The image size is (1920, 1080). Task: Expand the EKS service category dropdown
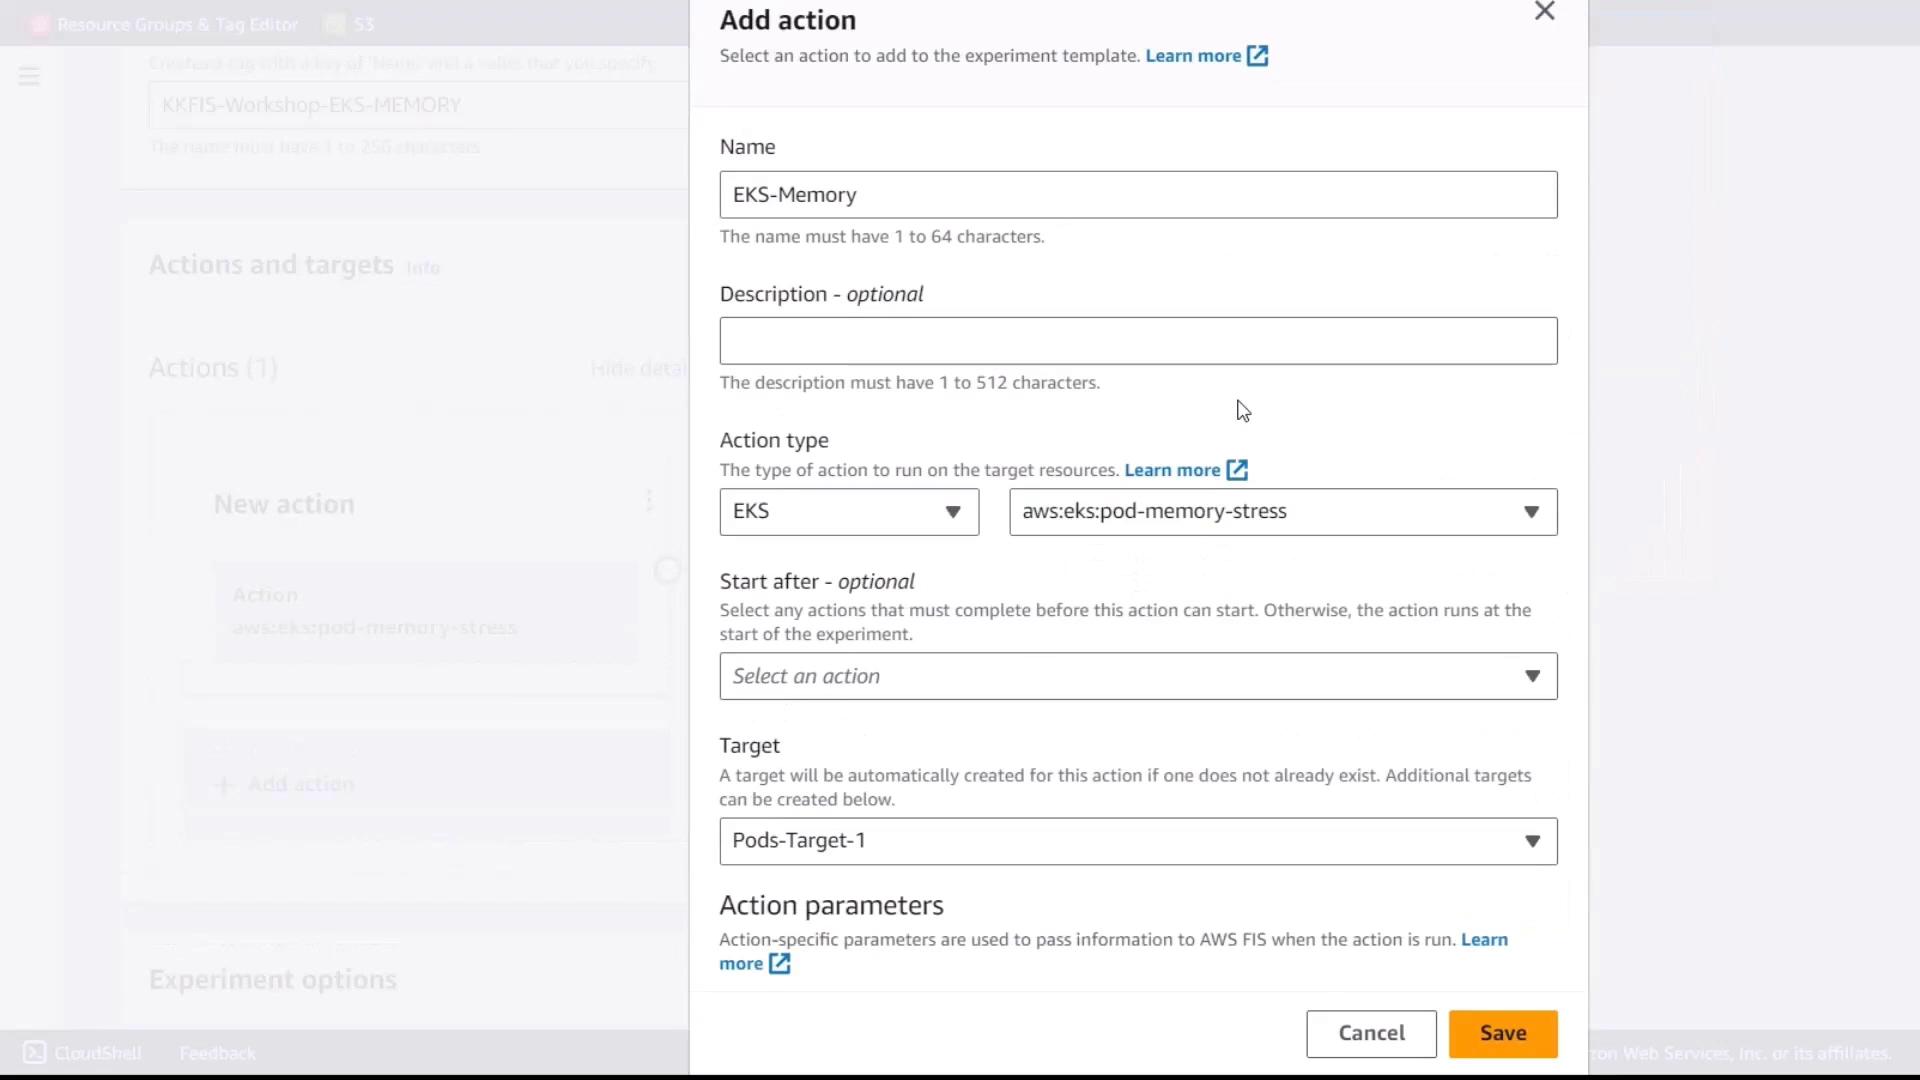click(x=849, y=512)
